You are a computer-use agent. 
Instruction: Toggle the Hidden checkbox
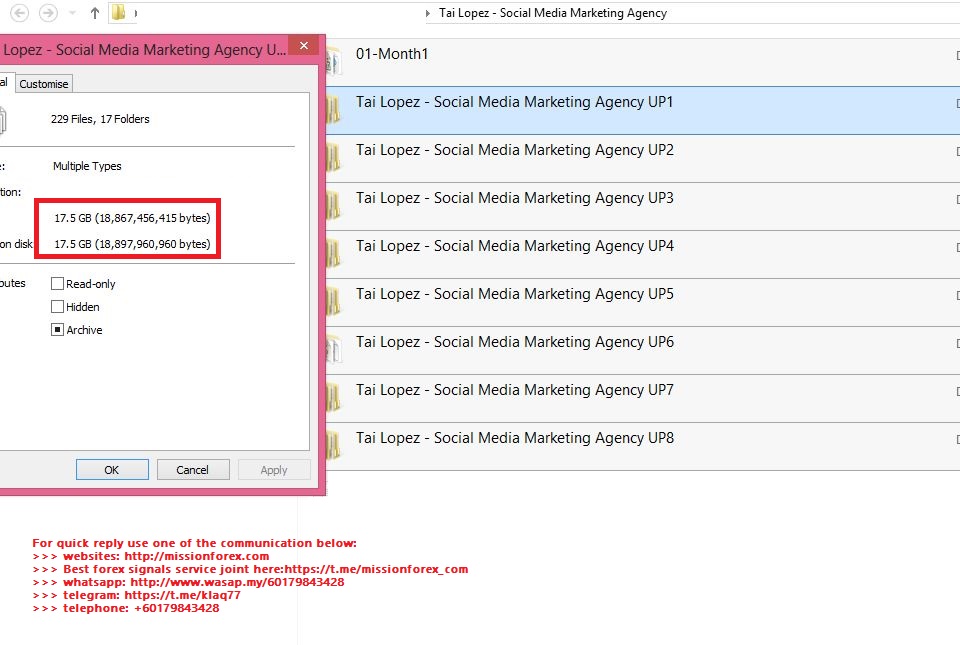(58, 307)
